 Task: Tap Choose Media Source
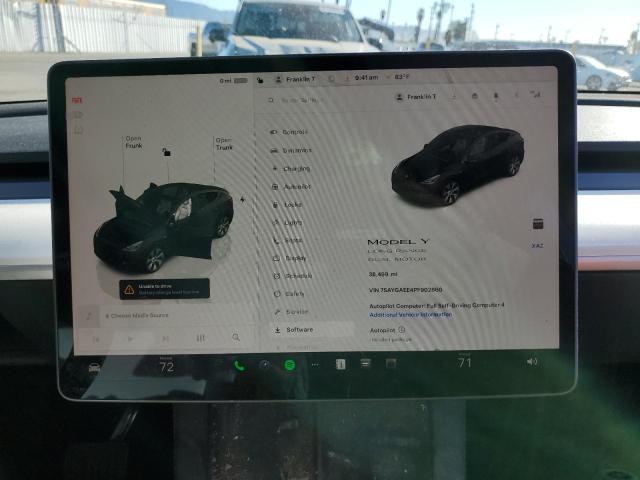[137, 316]
